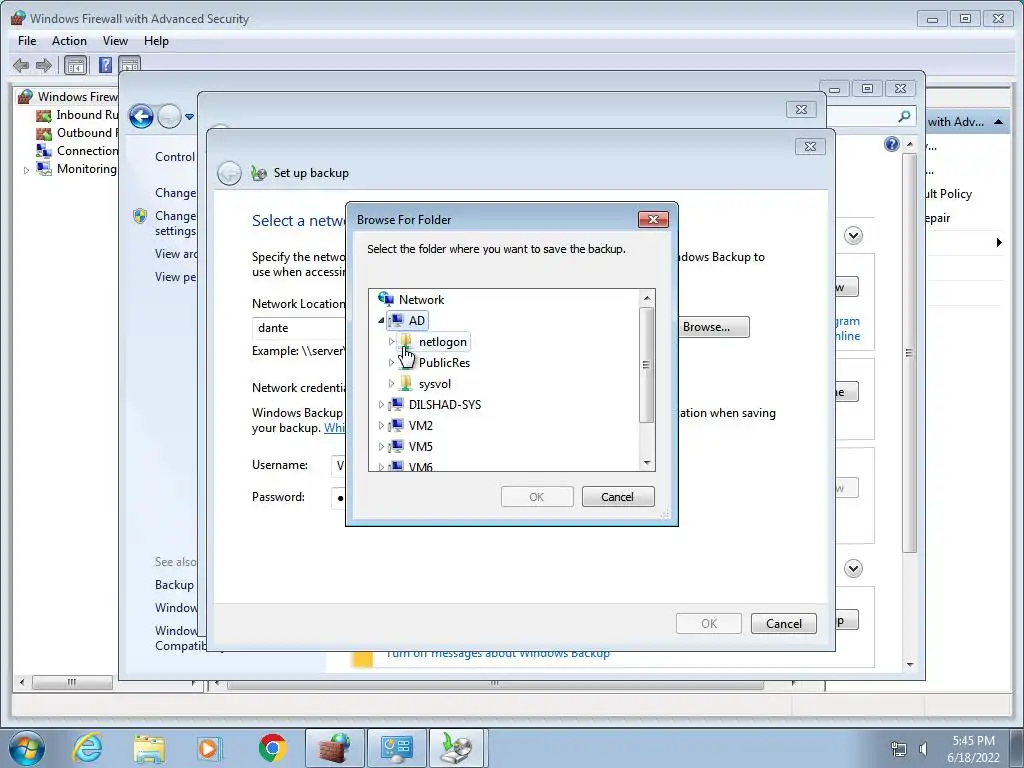Select the sysvol shared folder
Viewport: 1024px width, 768px height.
434,383
